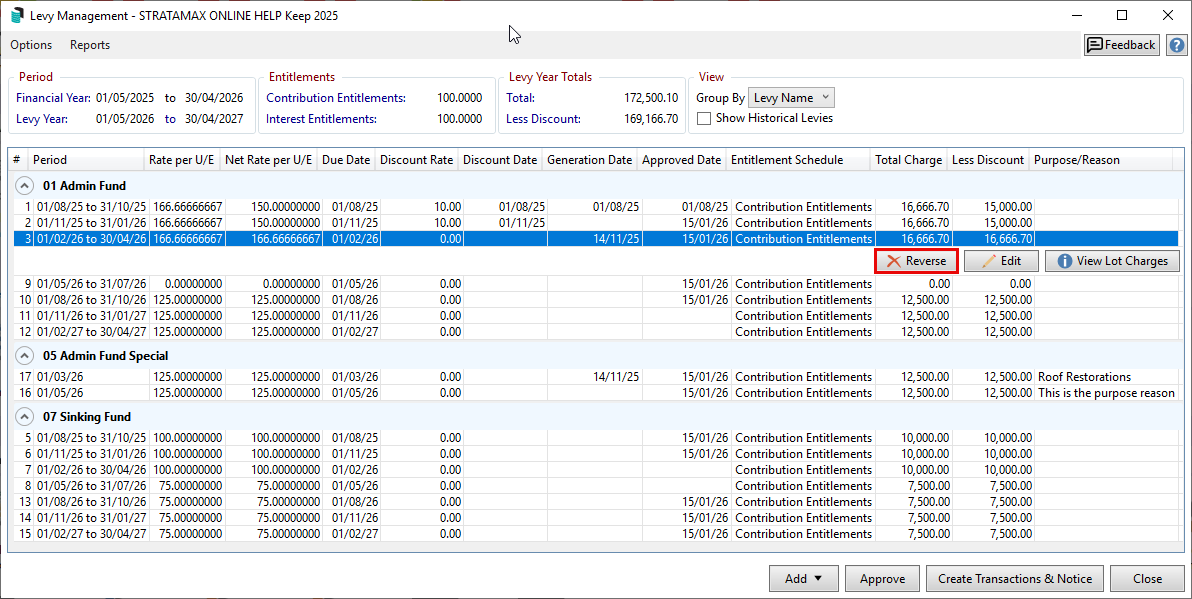Select row 14 period 01/11/26 to 31/01/27
The height and width of the screenshot is (599, 1192).
595,518
